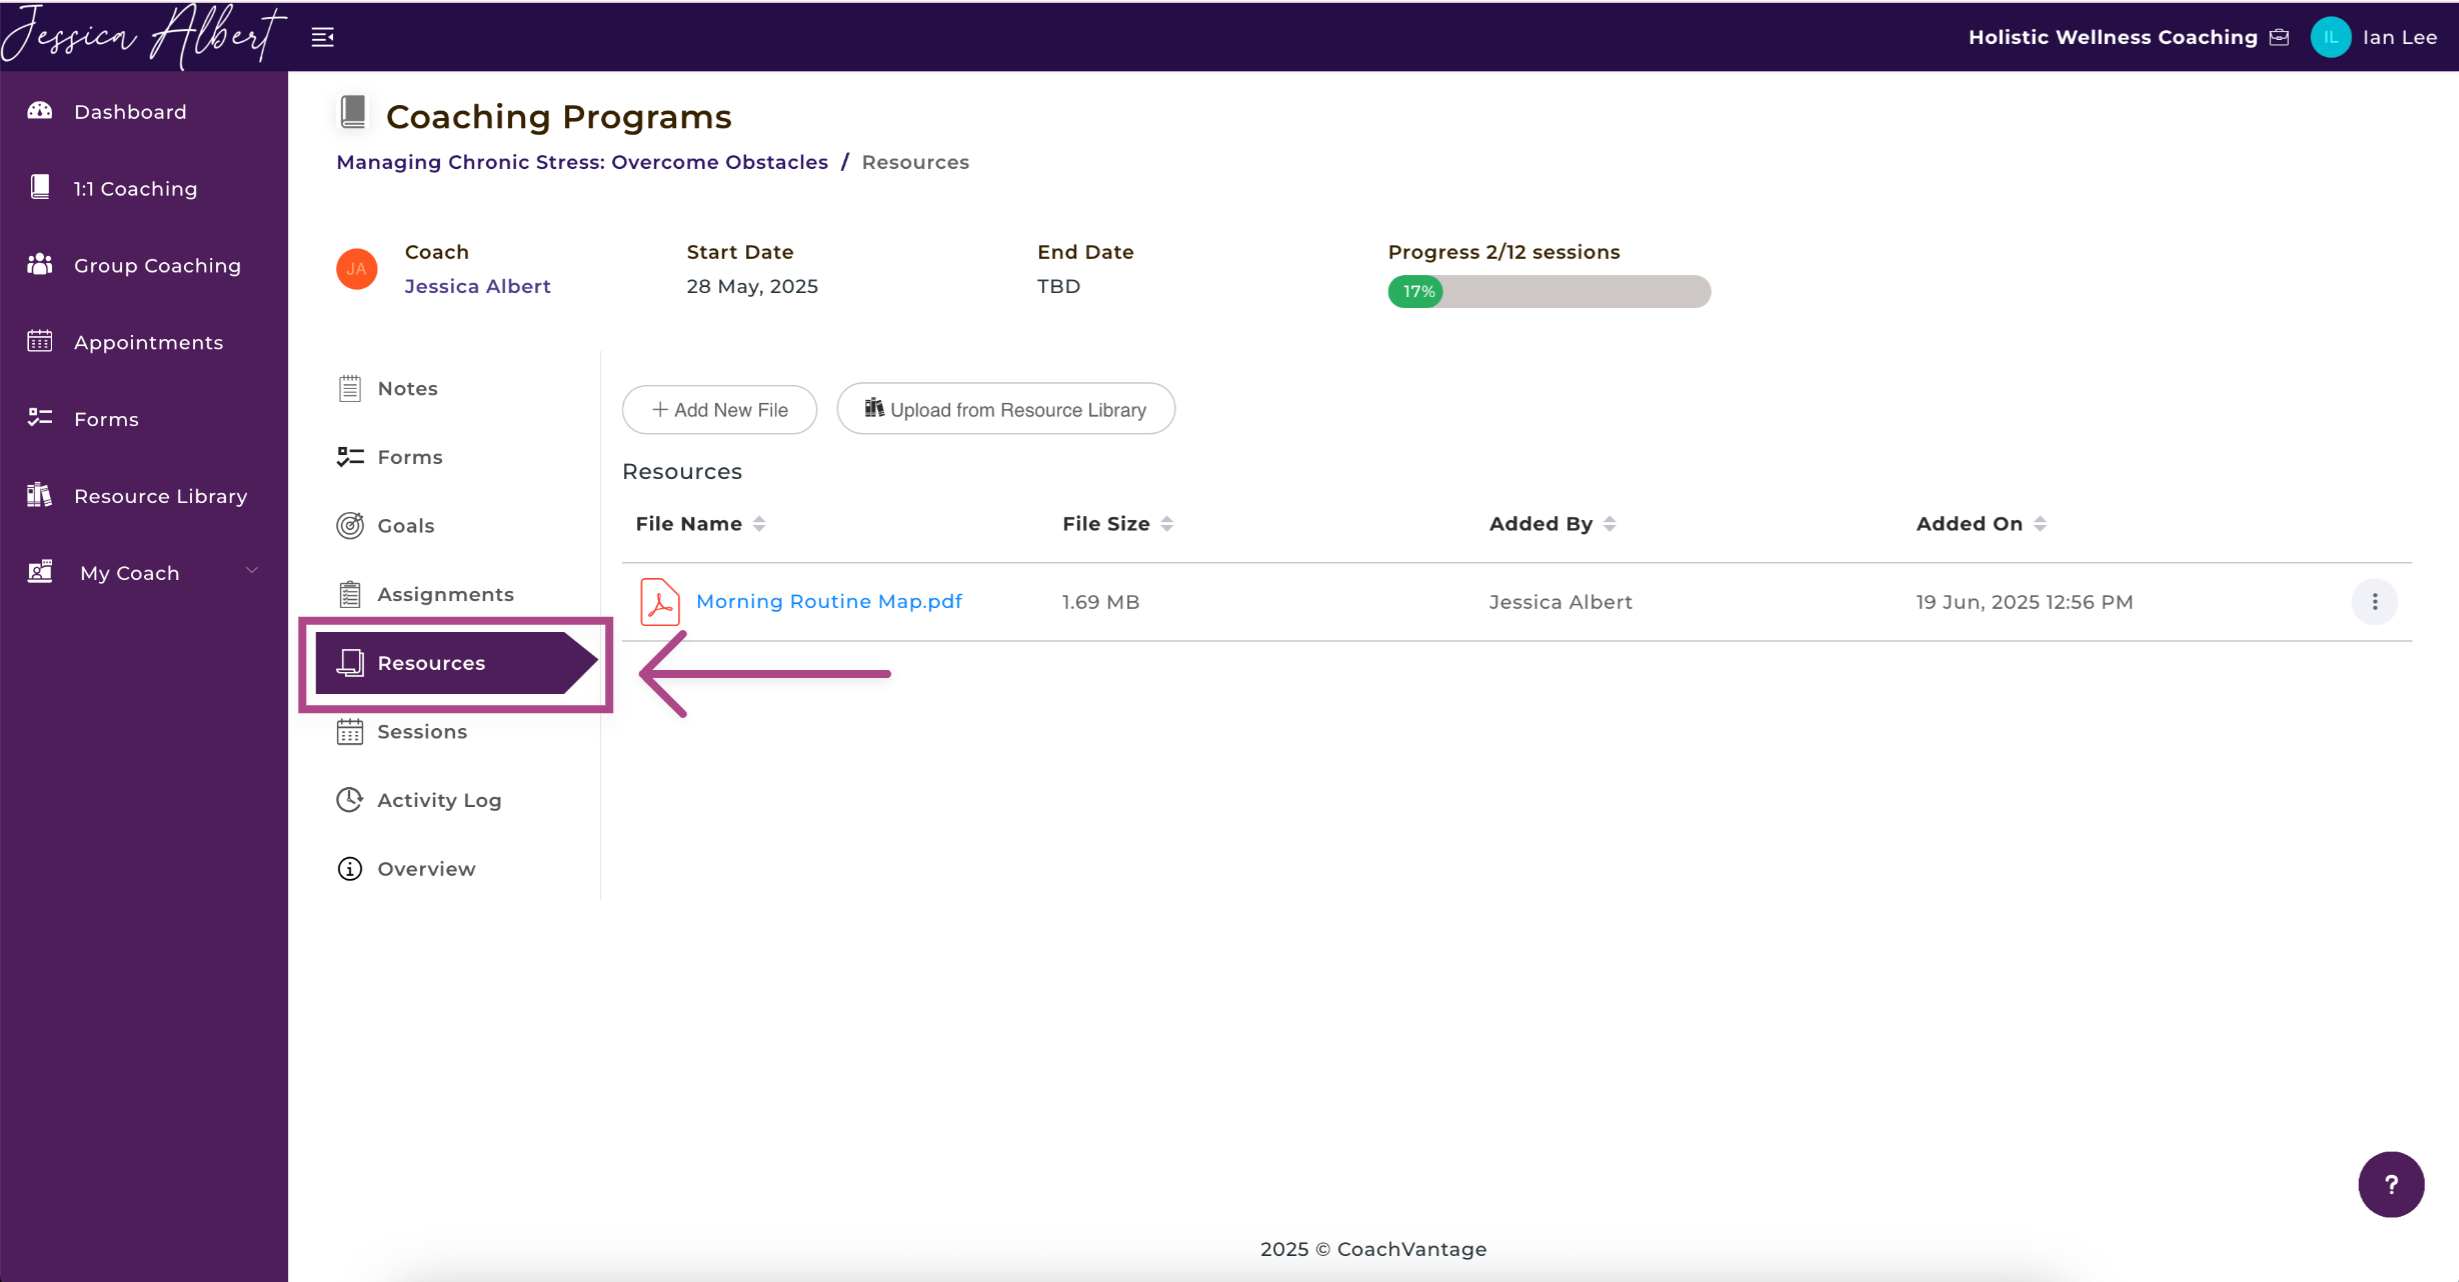Image resolution: width=2459 pixels, height=1282 pixels.
Task: Click the 28 May, 2025 start date
Action: coord(752,286)
